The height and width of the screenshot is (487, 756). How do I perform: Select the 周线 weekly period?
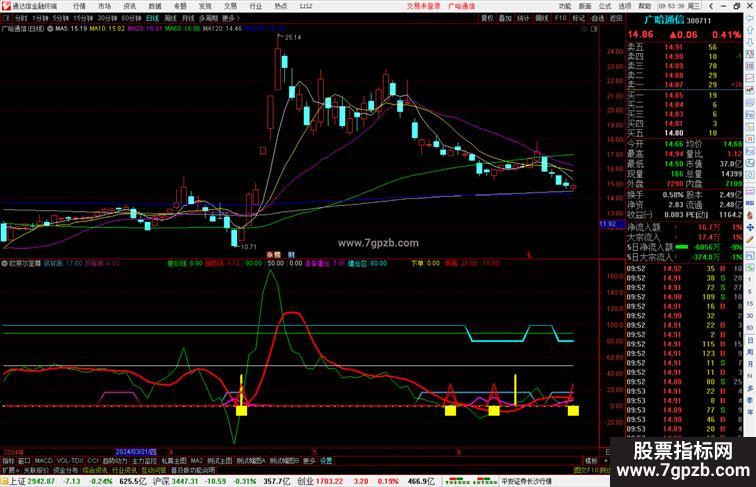tap(170, 18)
